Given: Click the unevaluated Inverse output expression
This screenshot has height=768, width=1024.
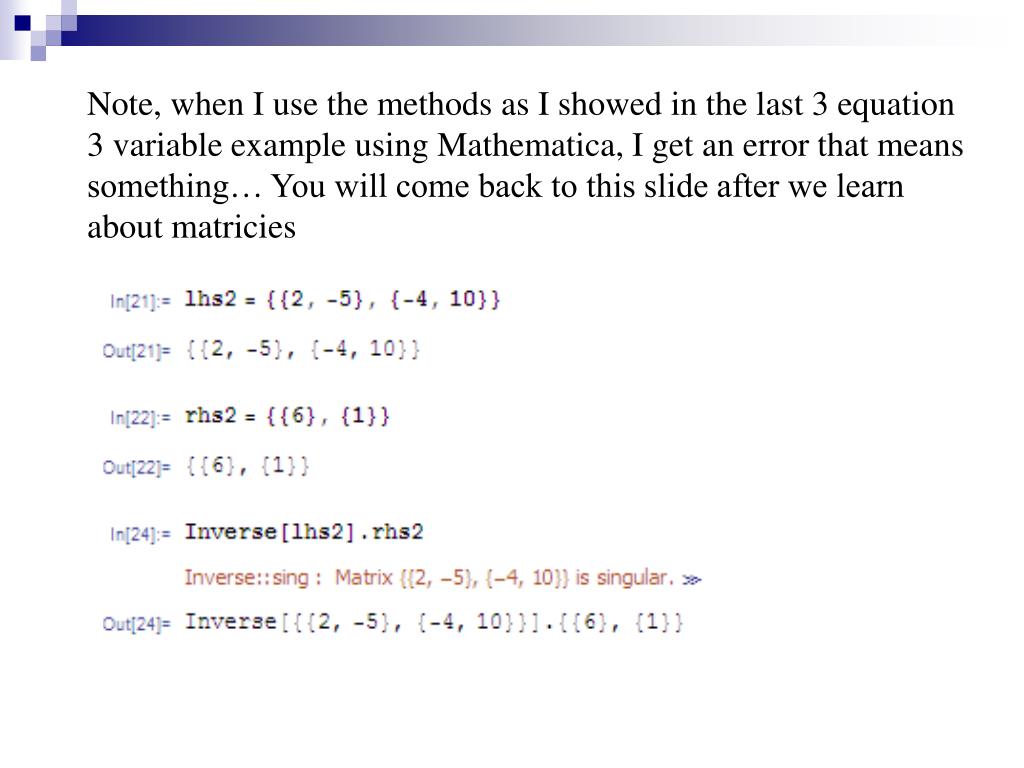Looking at the screenshot, I should [434, 622].
